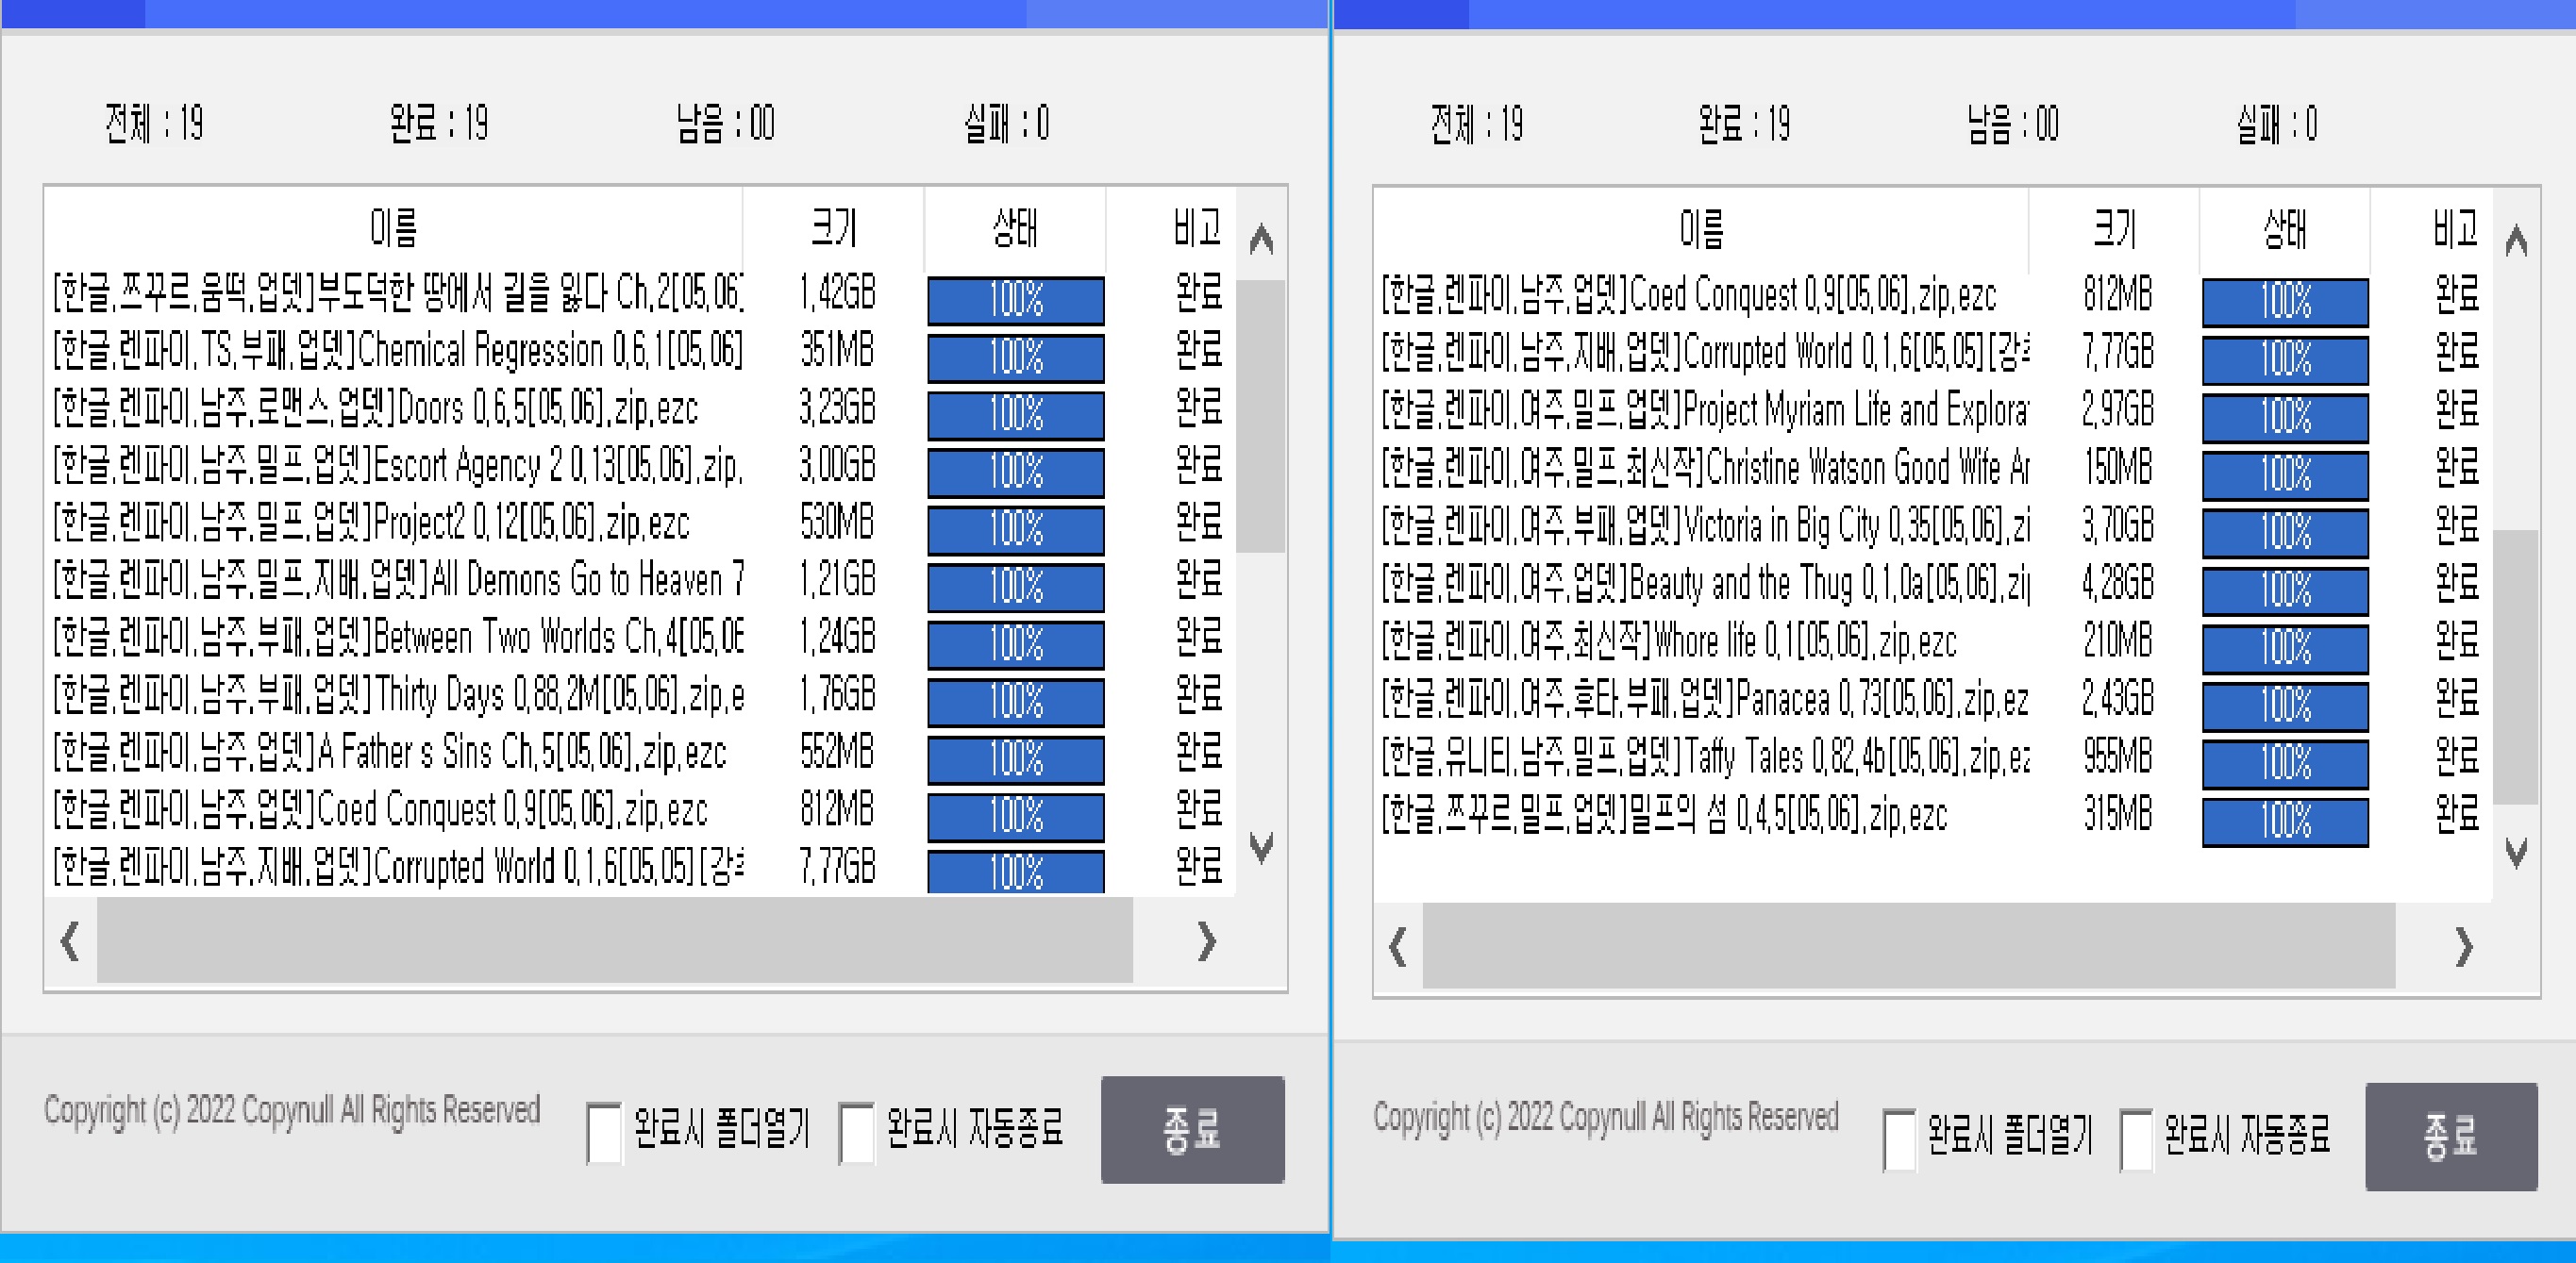Check 완료시 폴더열기 in right window

pos(1899,1139)
